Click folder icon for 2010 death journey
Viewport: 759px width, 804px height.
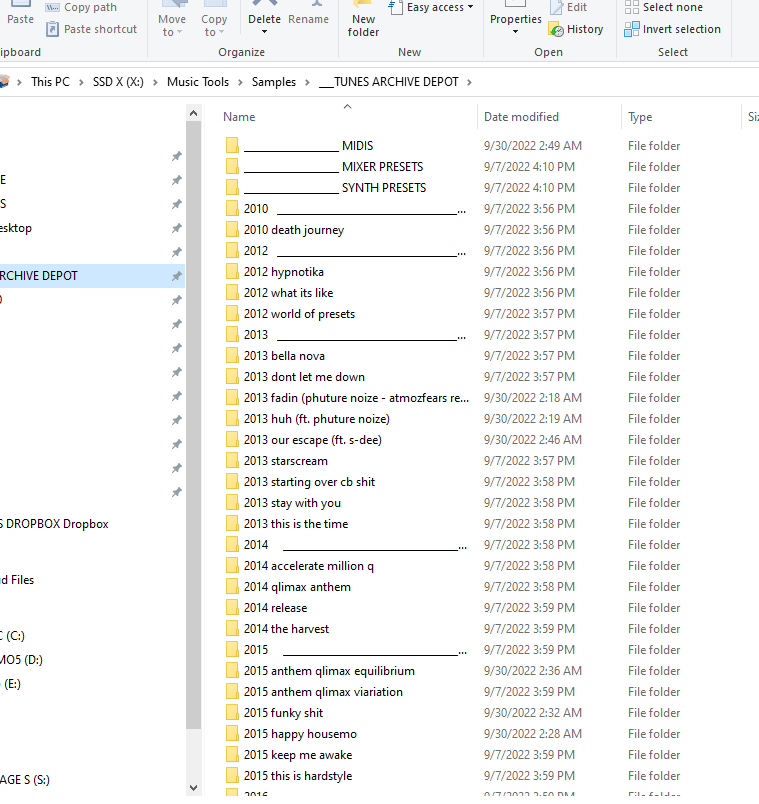point(232,230)
